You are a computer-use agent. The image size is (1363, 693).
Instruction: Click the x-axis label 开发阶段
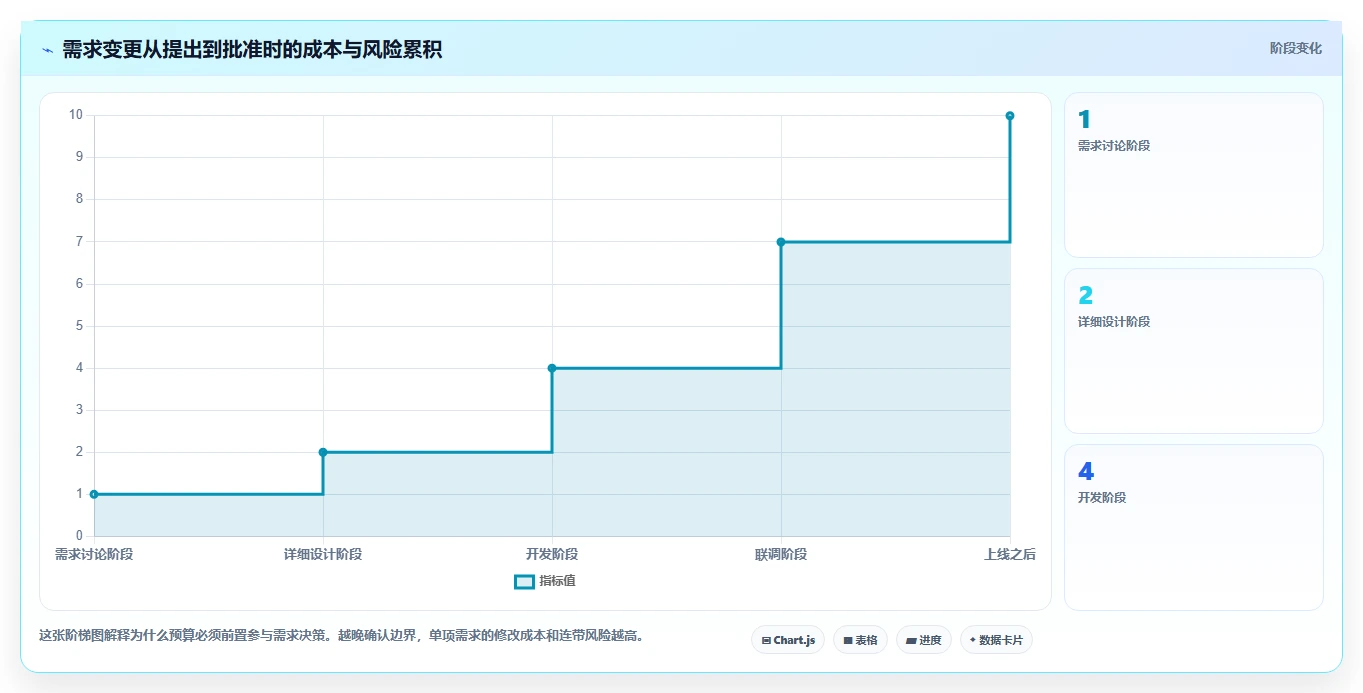[x=552, y=554]
